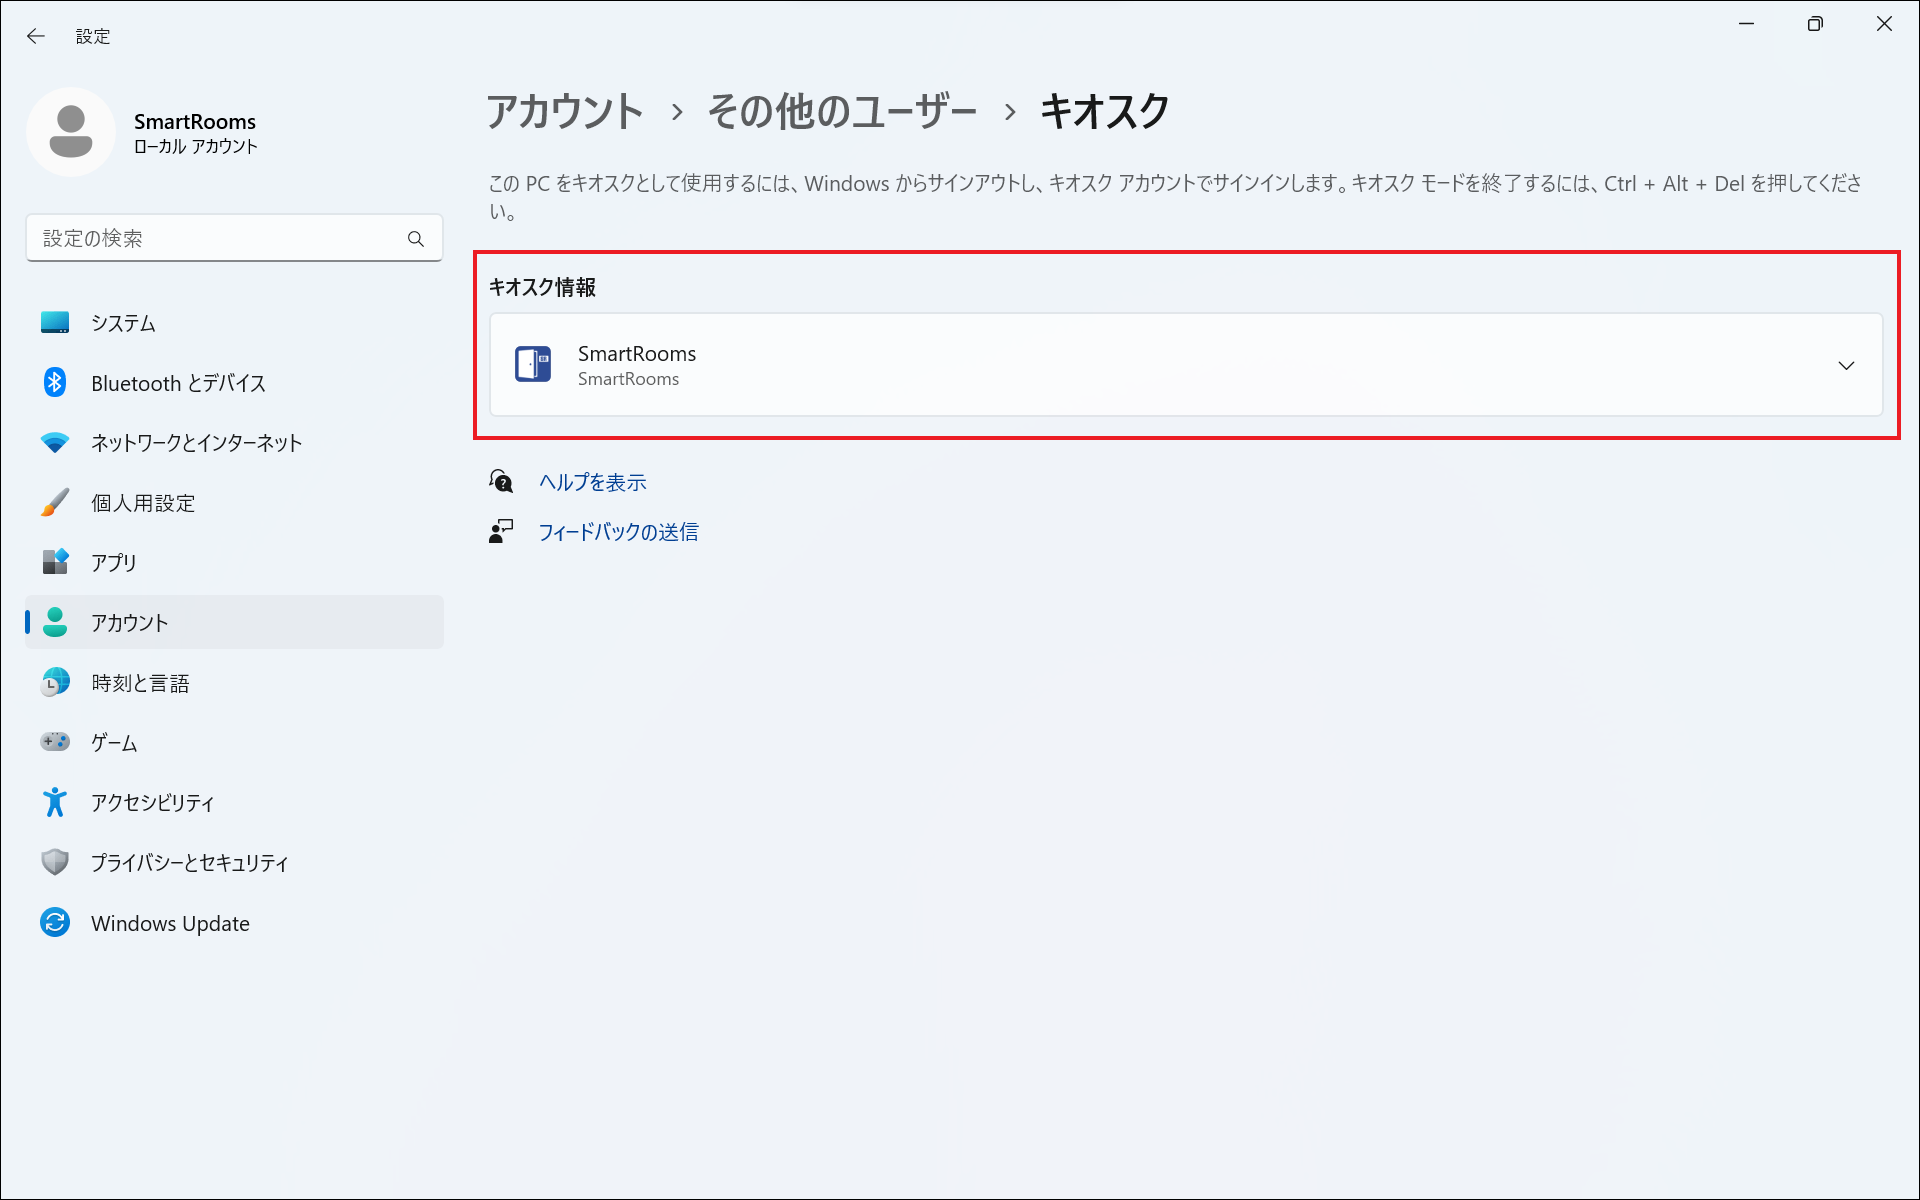Click the accessibility figure icon

[x=55, y=802]
